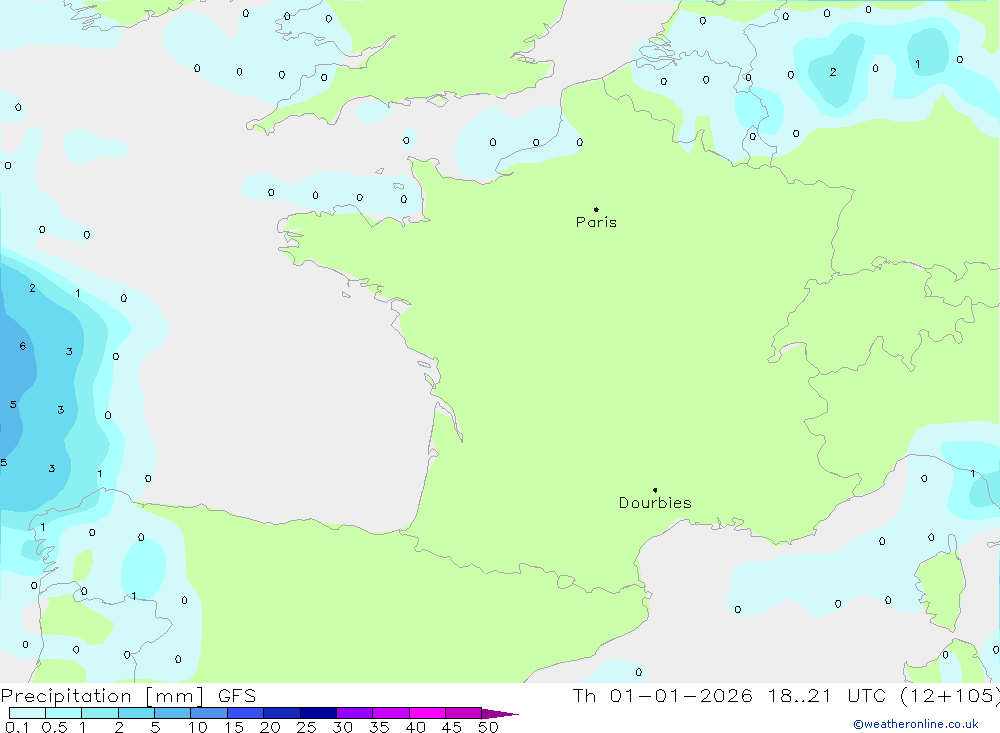Click the legend's arrow tip beyond 50
The height and width of the screenshot is (733, 1000).
tap(500, 713)
